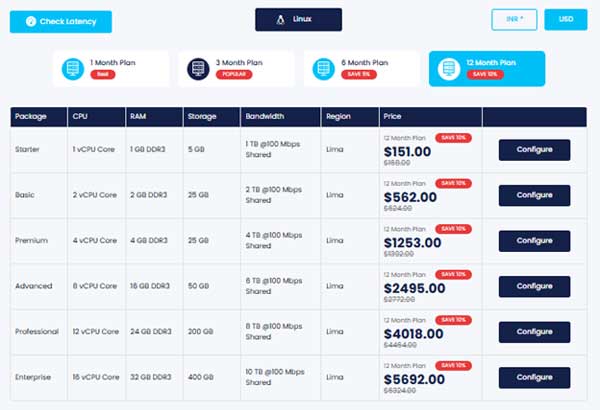Switch currency to USD

(565, 19)
